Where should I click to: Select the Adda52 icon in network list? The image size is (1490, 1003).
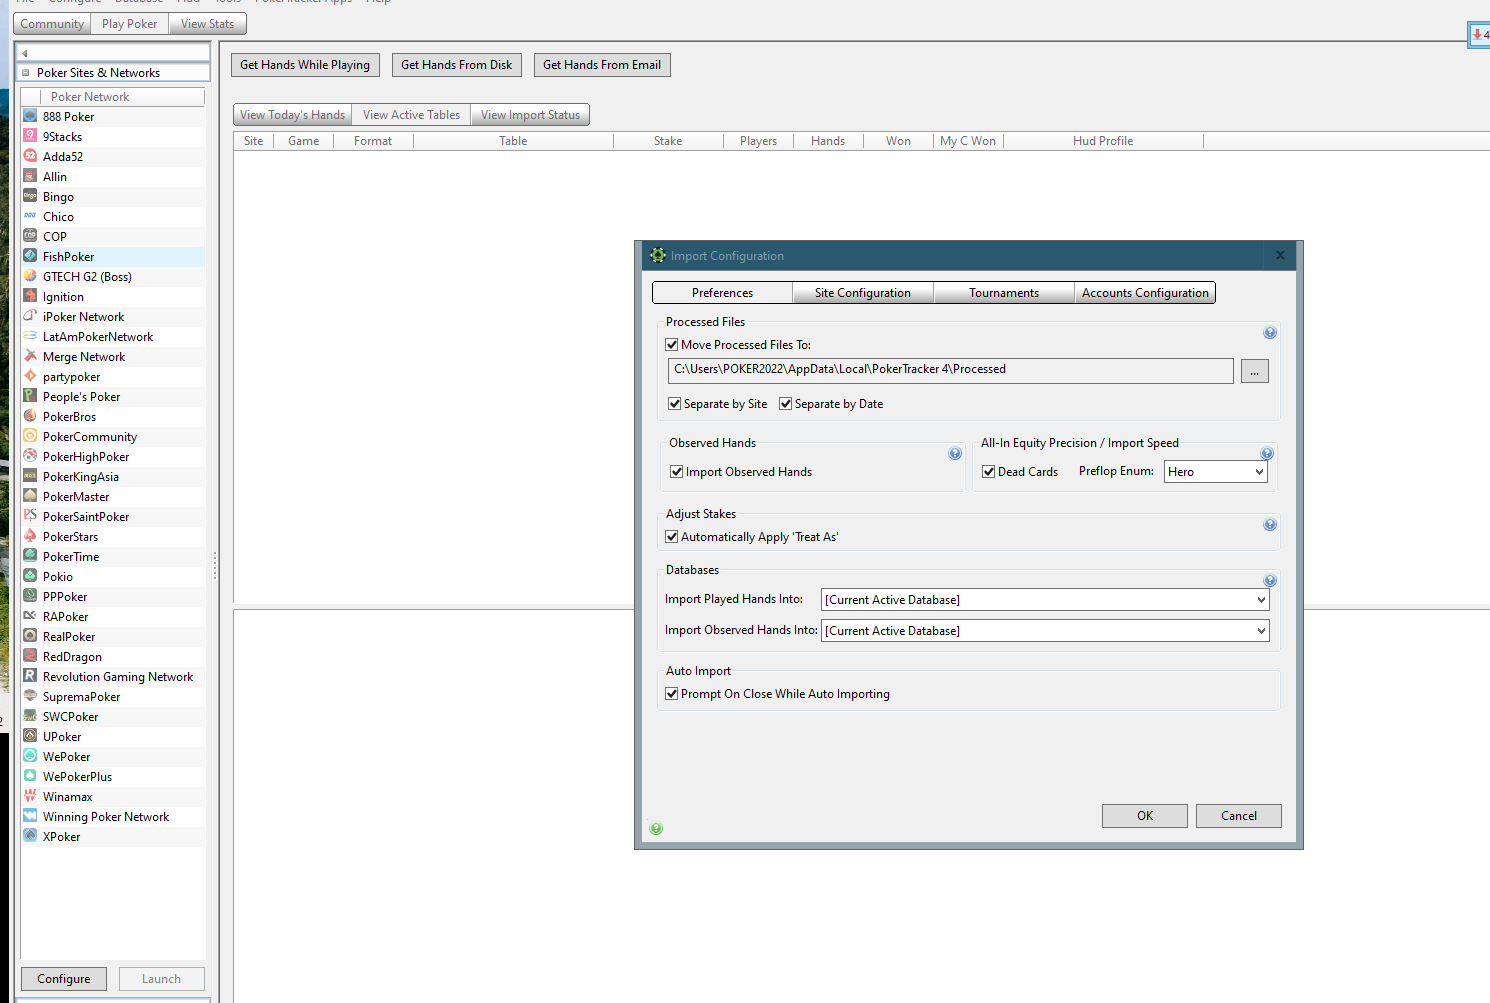30,156
